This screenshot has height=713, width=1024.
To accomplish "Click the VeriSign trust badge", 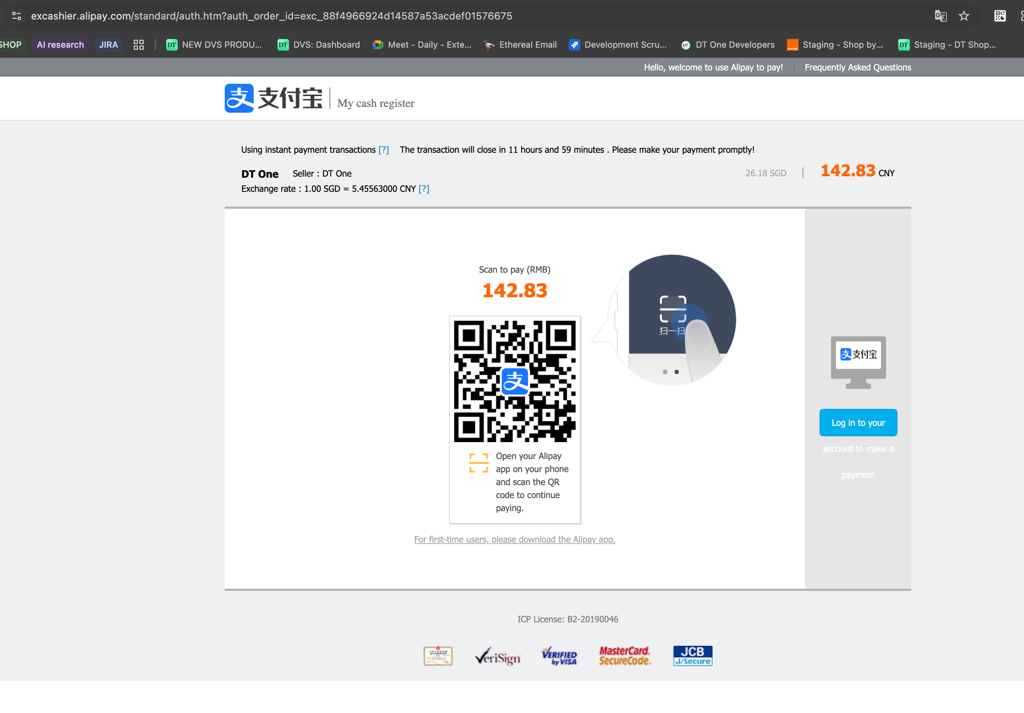I will click(498, 656).
